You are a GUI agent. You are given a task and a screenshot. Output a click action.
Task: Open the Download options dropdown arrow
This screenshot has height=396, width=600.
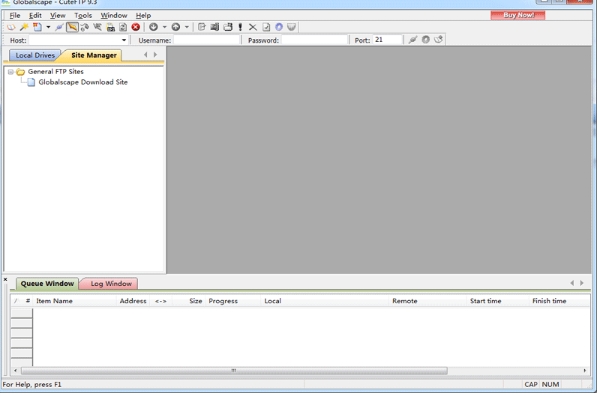pos(165,27)
